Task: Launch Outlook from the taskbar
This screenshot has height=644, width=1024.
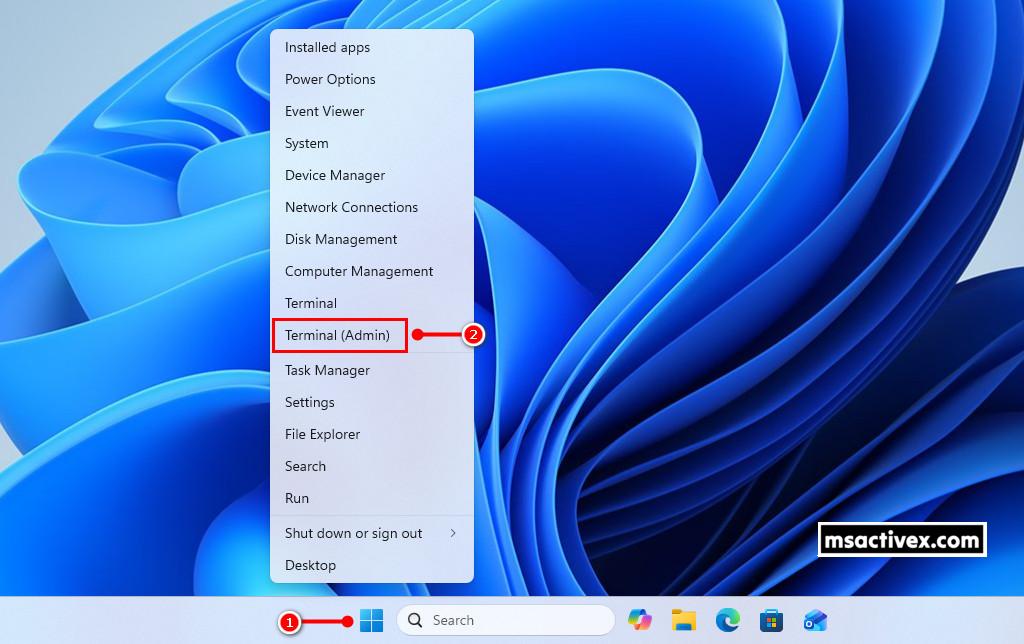Action: pos(815,620)
